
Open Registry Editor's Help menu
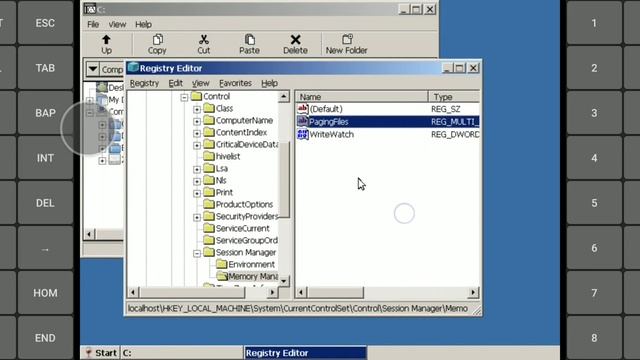269,83
